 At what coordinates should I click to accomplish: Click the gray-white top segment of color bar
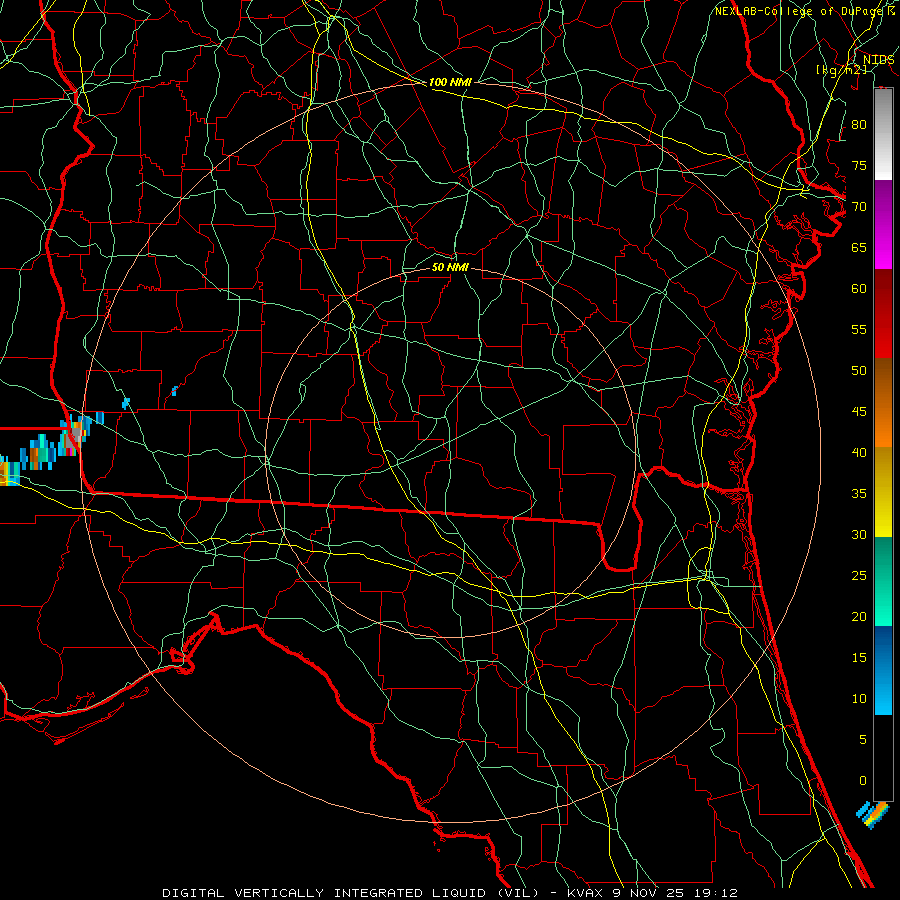(883, 134)
